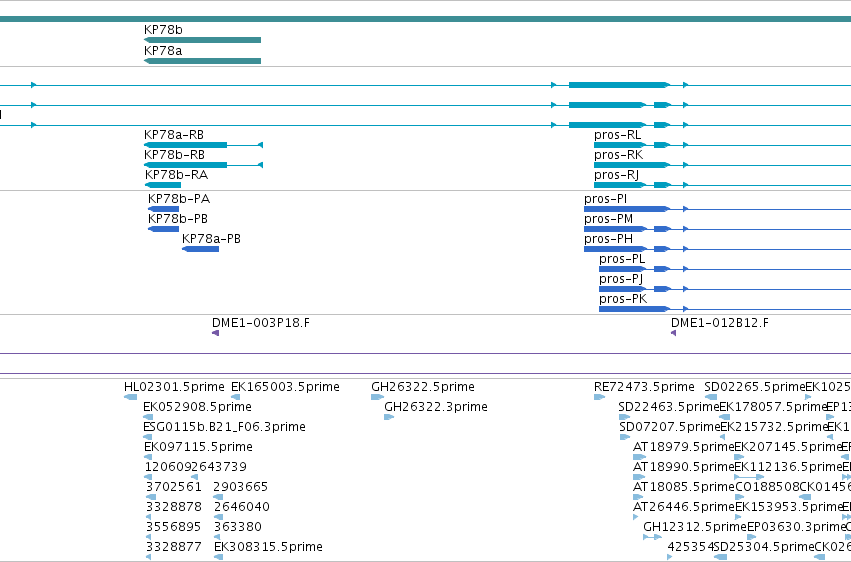Select the 363380 feature label
The height and width of the screenshot is (562, 851).
coord(238,527)
